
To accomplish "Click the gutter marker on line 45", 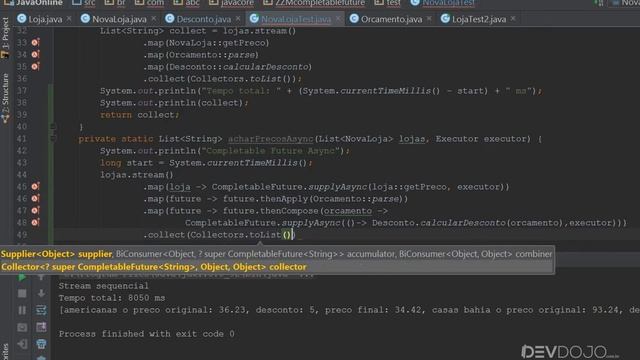I will (36, 187).
